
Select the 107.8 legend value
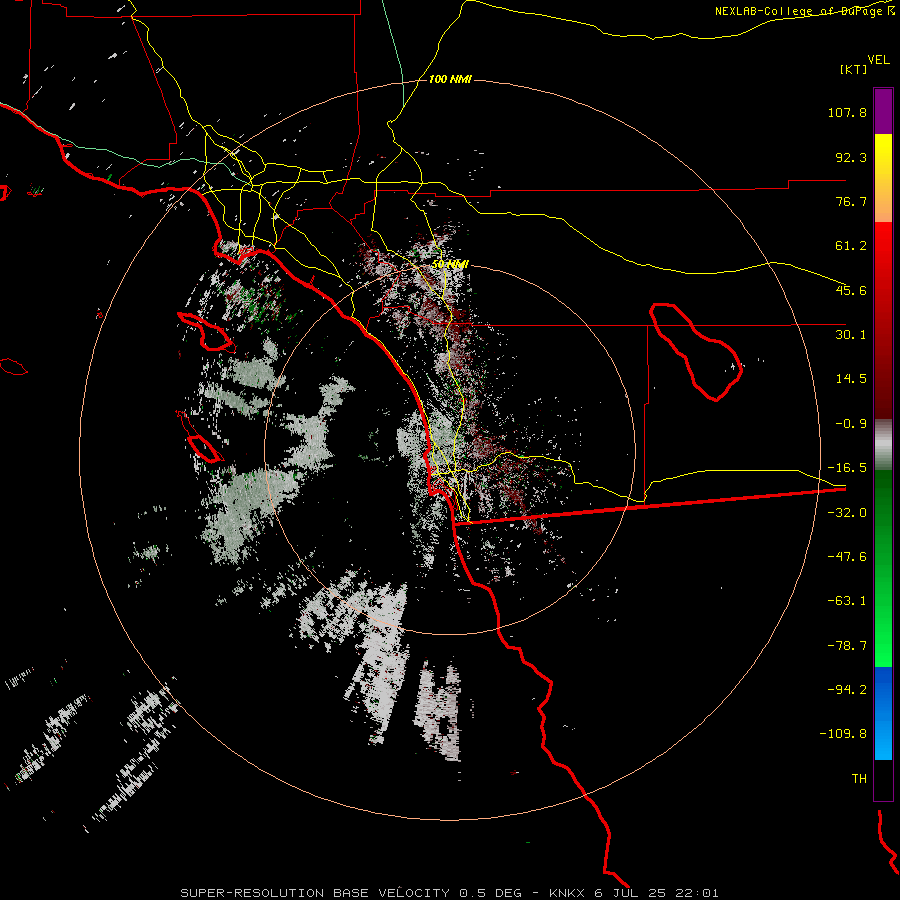[x=847, y=112]
